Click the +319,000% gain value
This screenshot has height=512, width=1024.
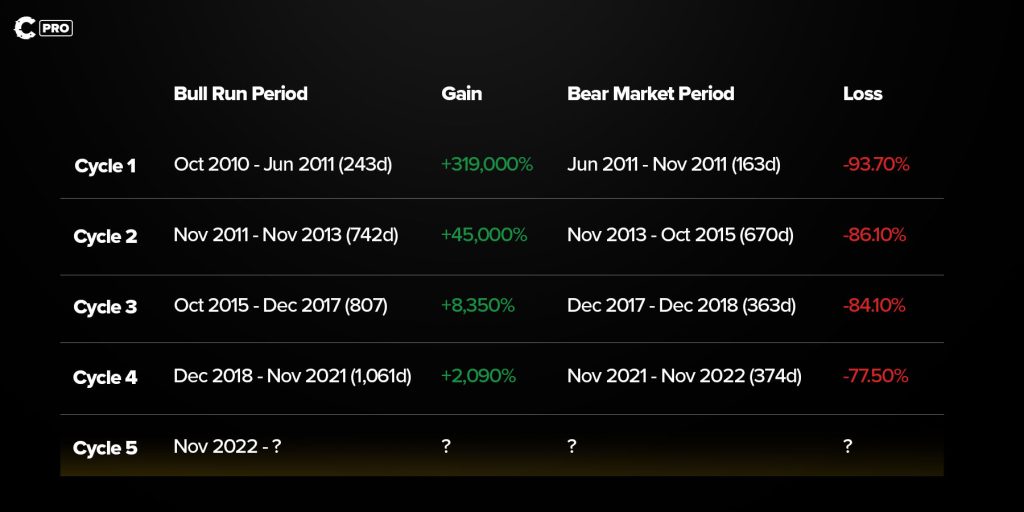click(487, 165)
